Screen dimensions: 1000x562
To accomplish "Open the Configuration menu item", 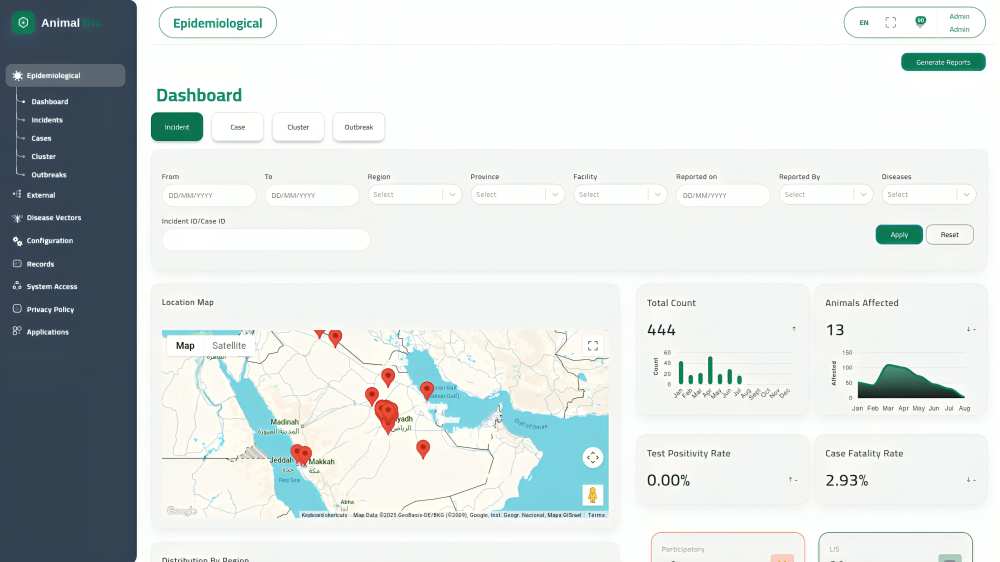I will pos(50,240).
